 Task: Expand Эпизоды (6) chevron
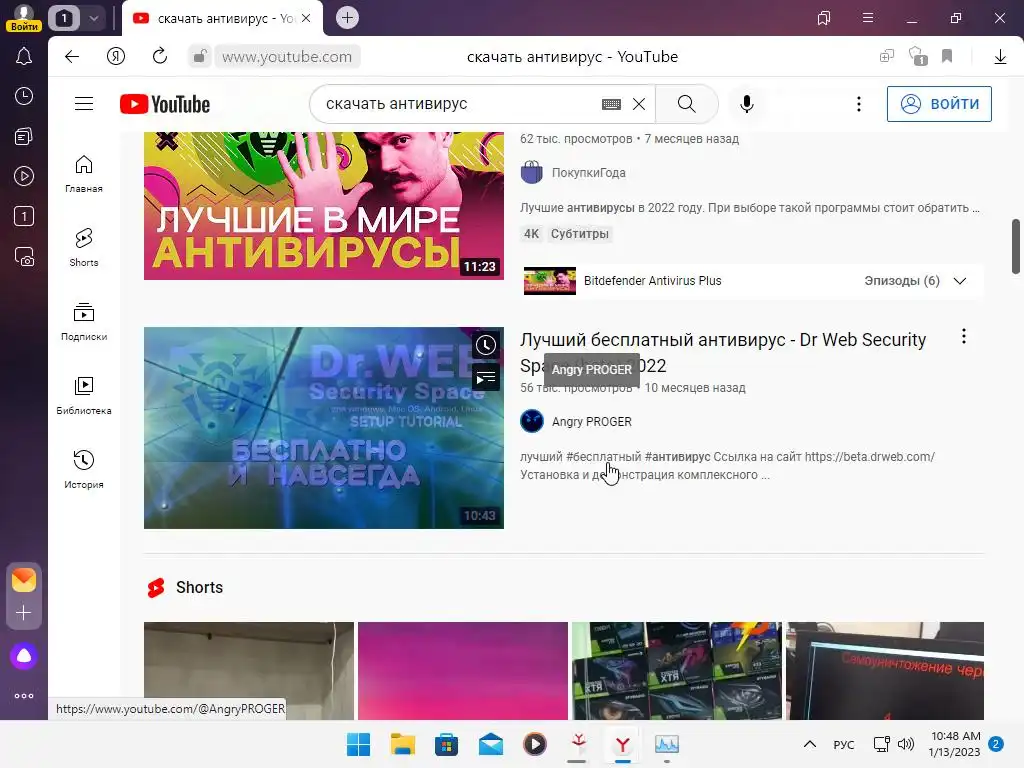tap(960, 281)
